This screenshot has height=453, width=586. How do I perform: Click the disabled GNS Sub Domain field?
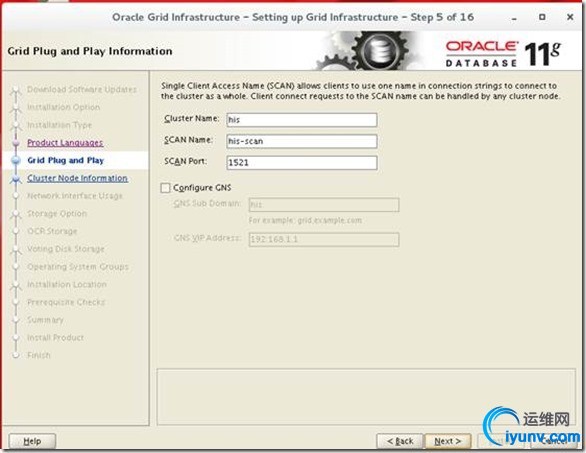click(x=324, y=205)
